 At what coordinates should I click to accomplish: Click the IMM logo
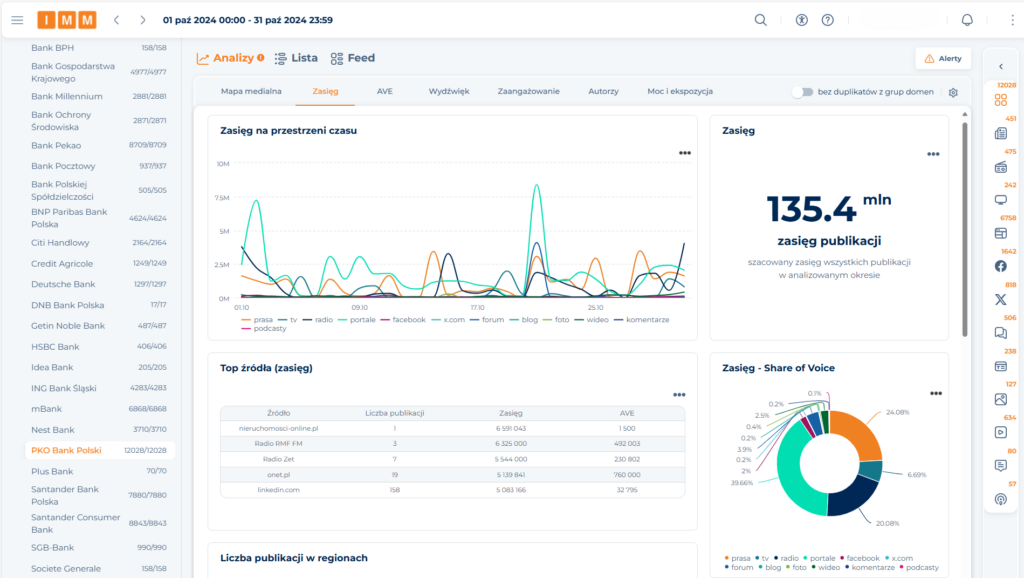coord(67,20)
